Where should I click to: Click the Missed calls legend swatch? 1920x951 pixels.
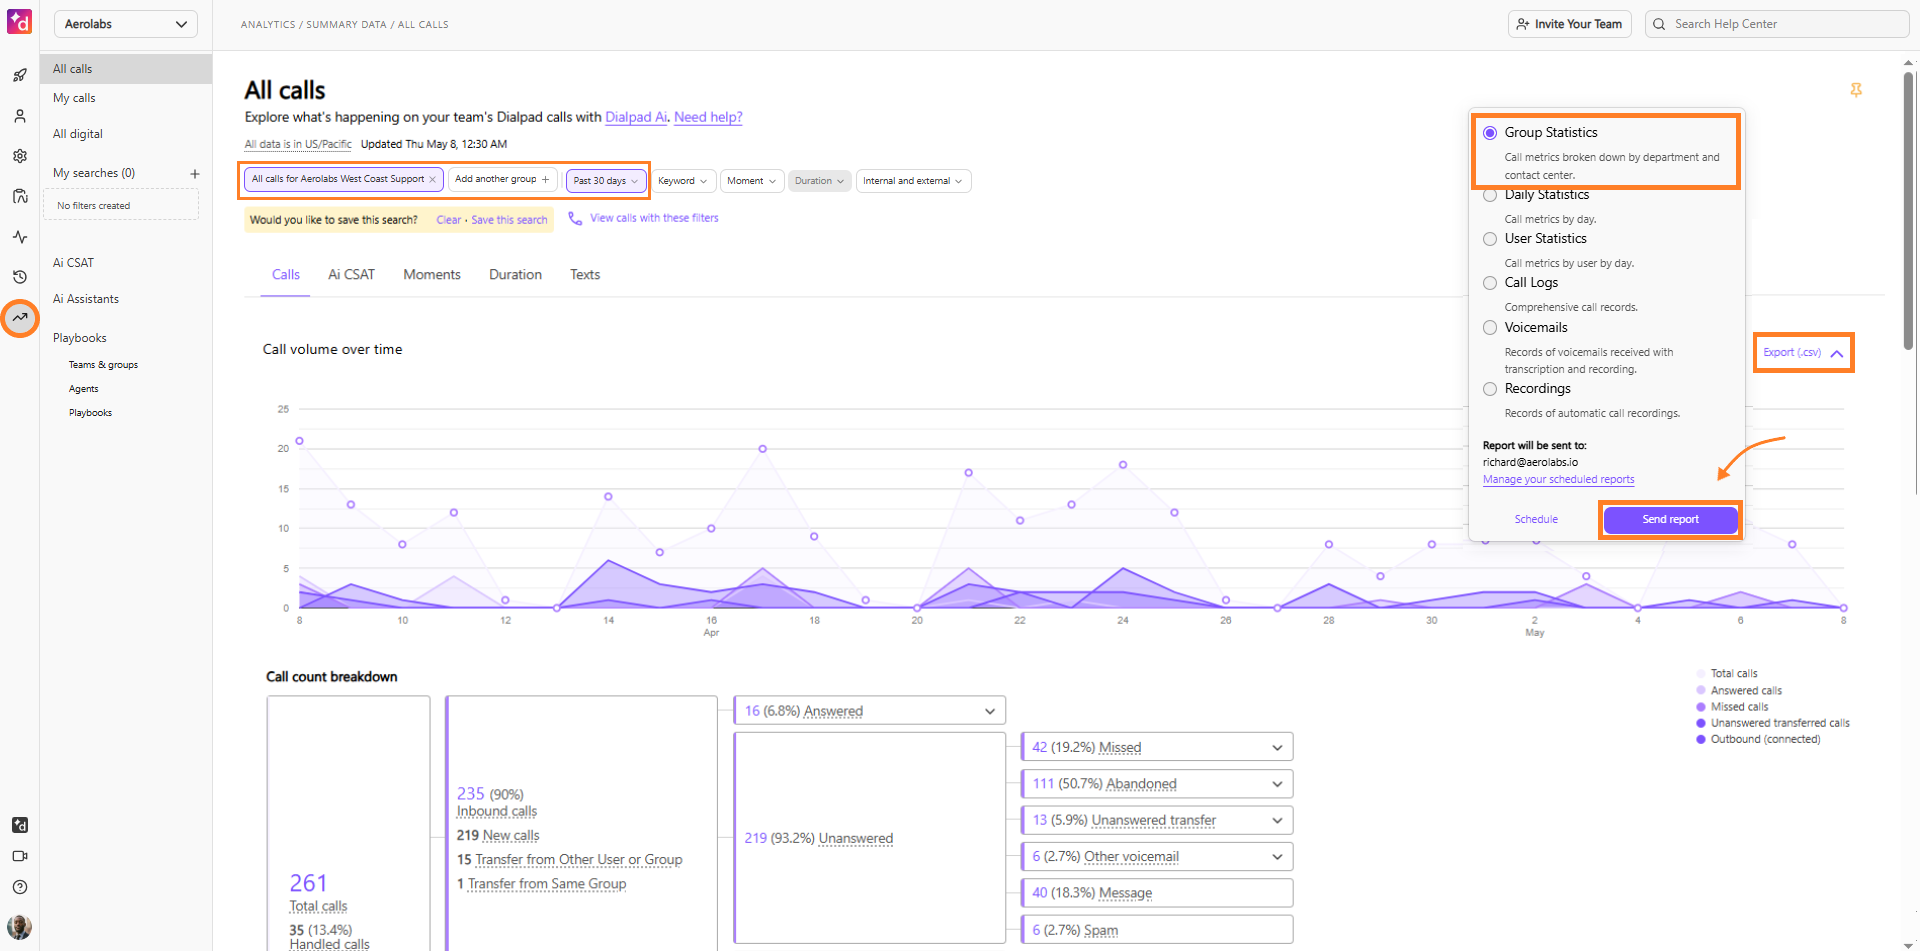[x=1701, y=707]
